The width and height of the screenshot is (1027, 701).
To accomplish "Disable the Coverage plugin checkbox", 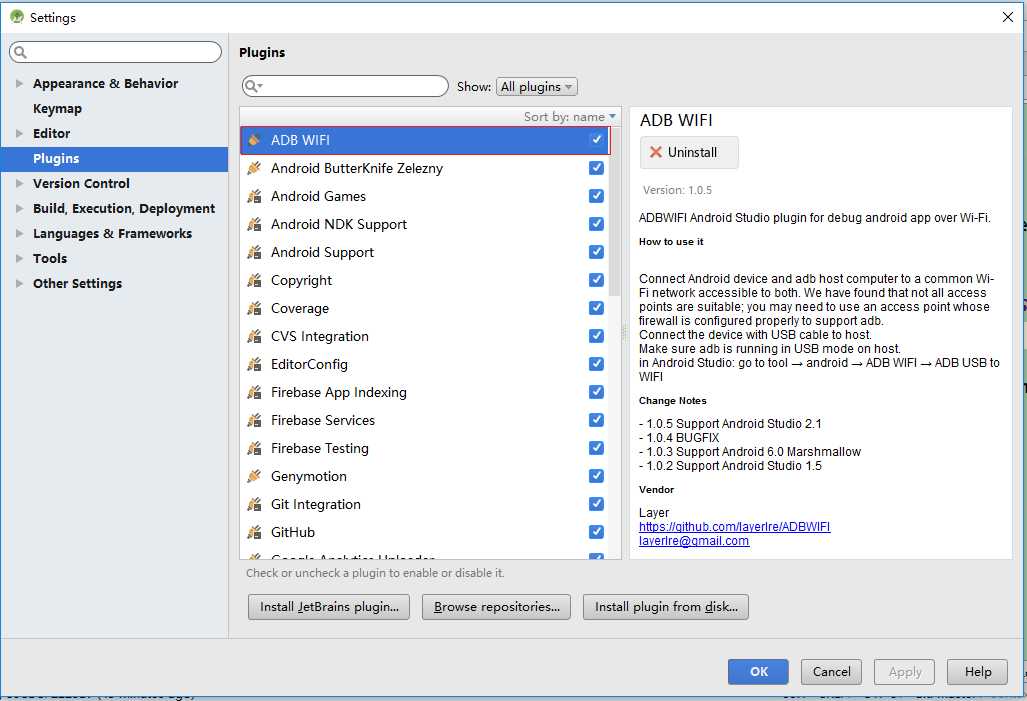I will [596, 308].
